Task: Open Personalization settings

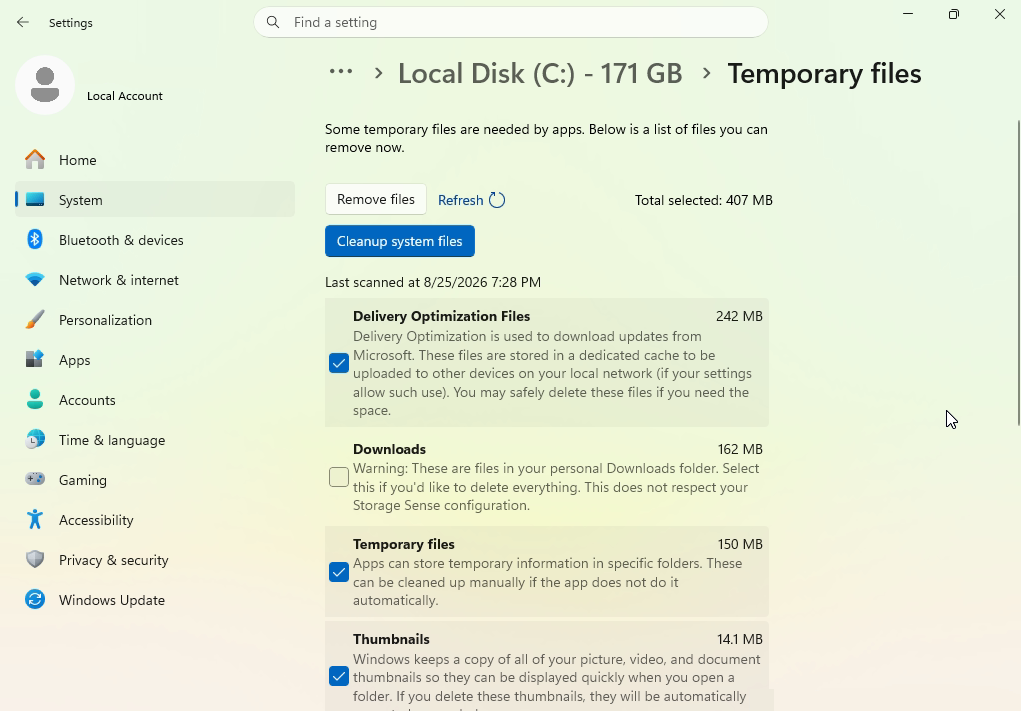Action: (x=155, y=320)
